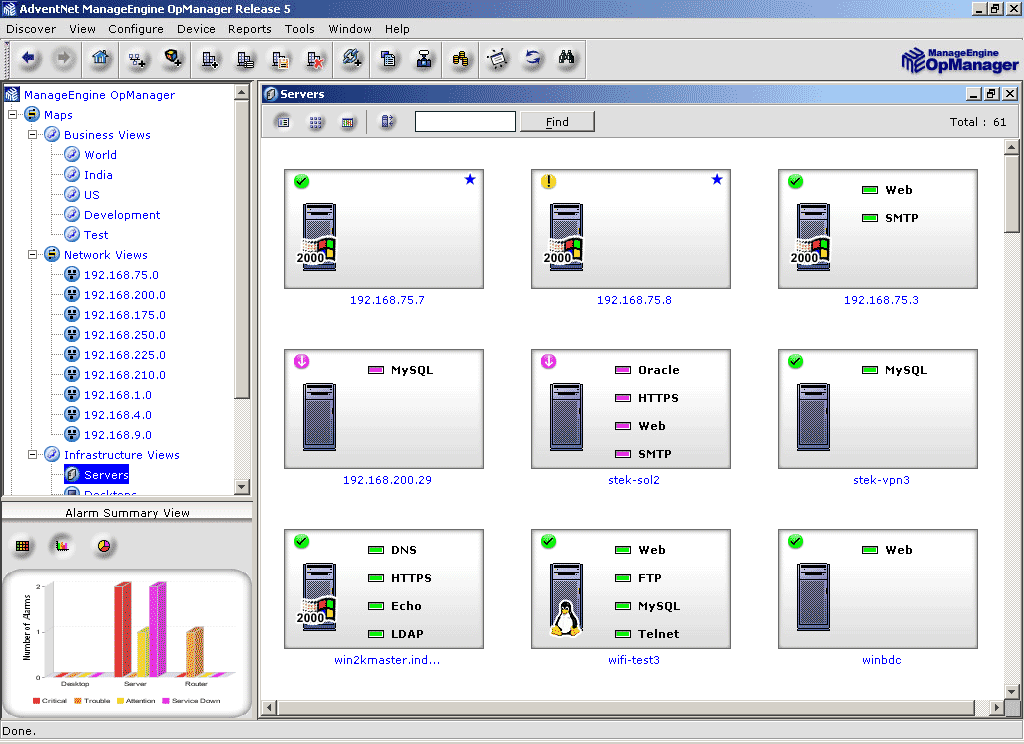Open the Configure menu
Screen dimensions: 1024x744
pyautogui.click(x=136, y=29)
